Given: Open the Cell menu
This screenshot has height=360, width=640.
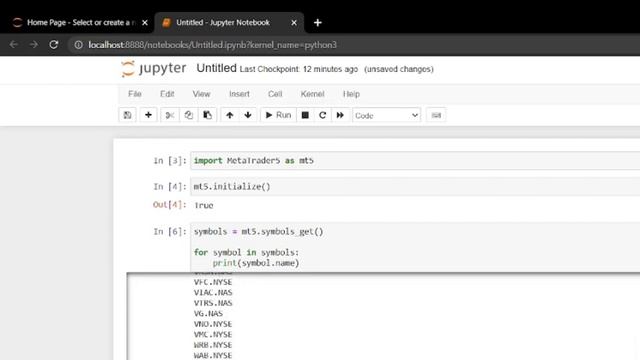Looking at the screenshot, I should tap(275, 94).
